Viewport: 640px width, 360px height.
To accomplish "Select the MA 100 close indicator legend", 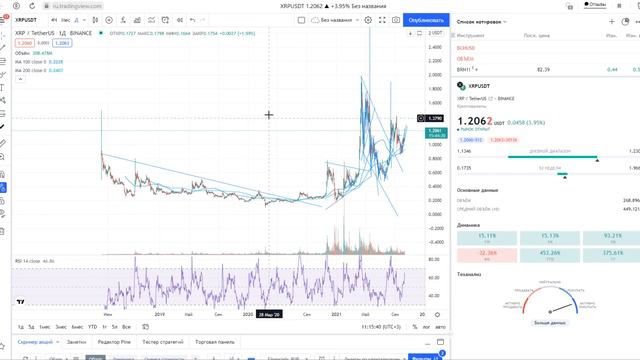I will pos(39,62).
